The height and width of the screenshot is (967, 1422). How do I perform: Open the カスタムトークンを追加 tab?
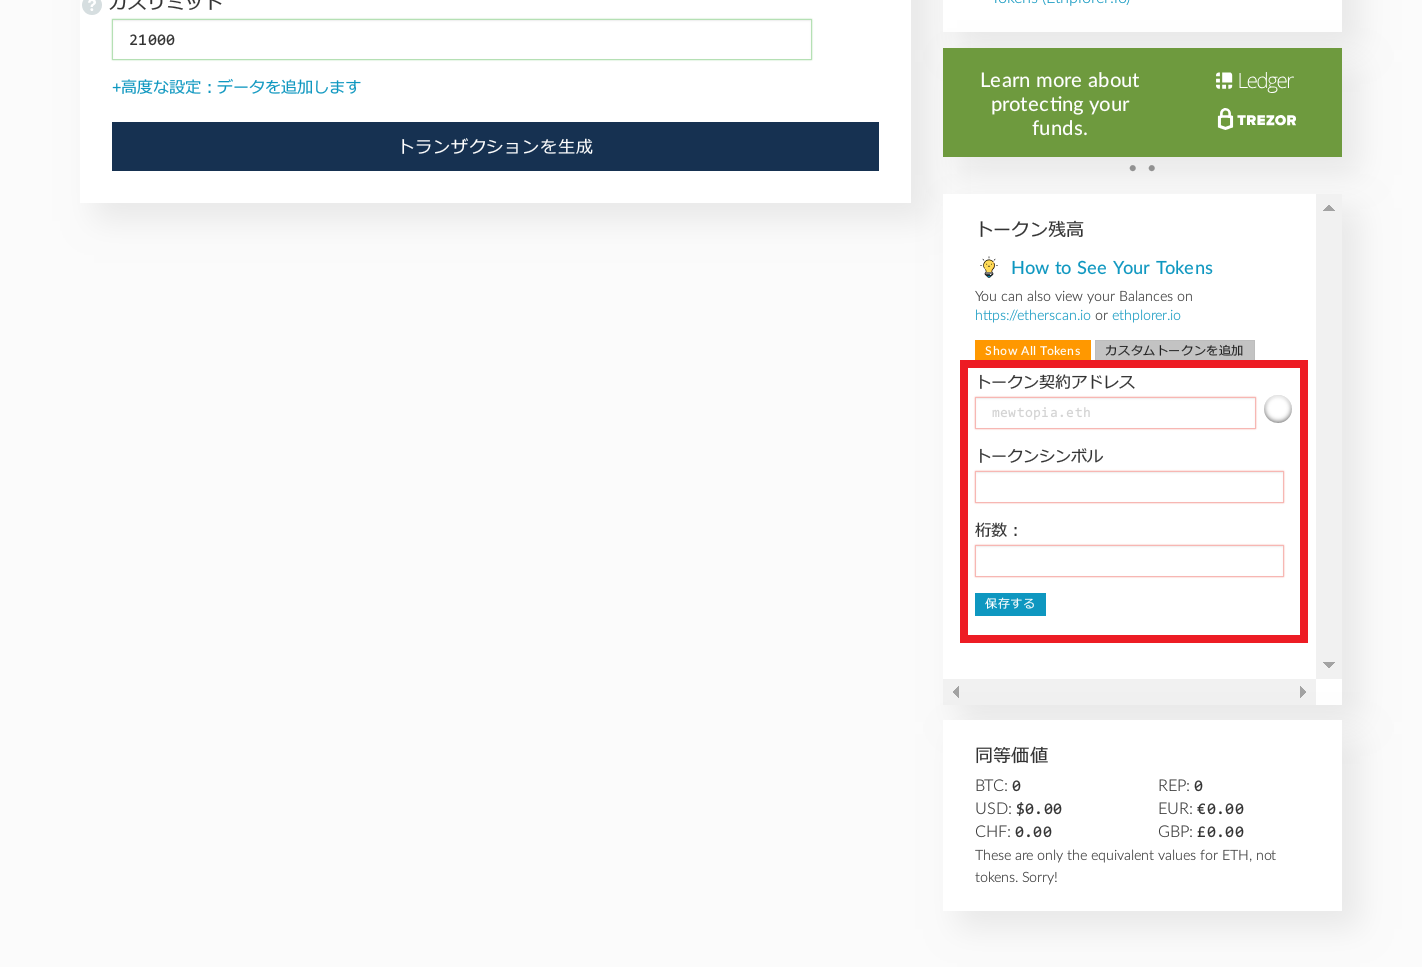pyautogui.click(x=1174, y=350)
